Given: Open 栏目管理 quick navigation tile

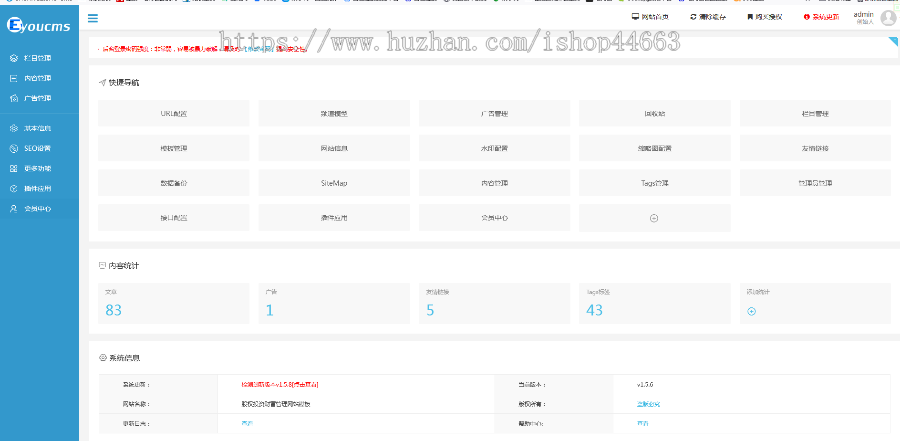Looking at the screenshot, I should [x=815, y=113].
